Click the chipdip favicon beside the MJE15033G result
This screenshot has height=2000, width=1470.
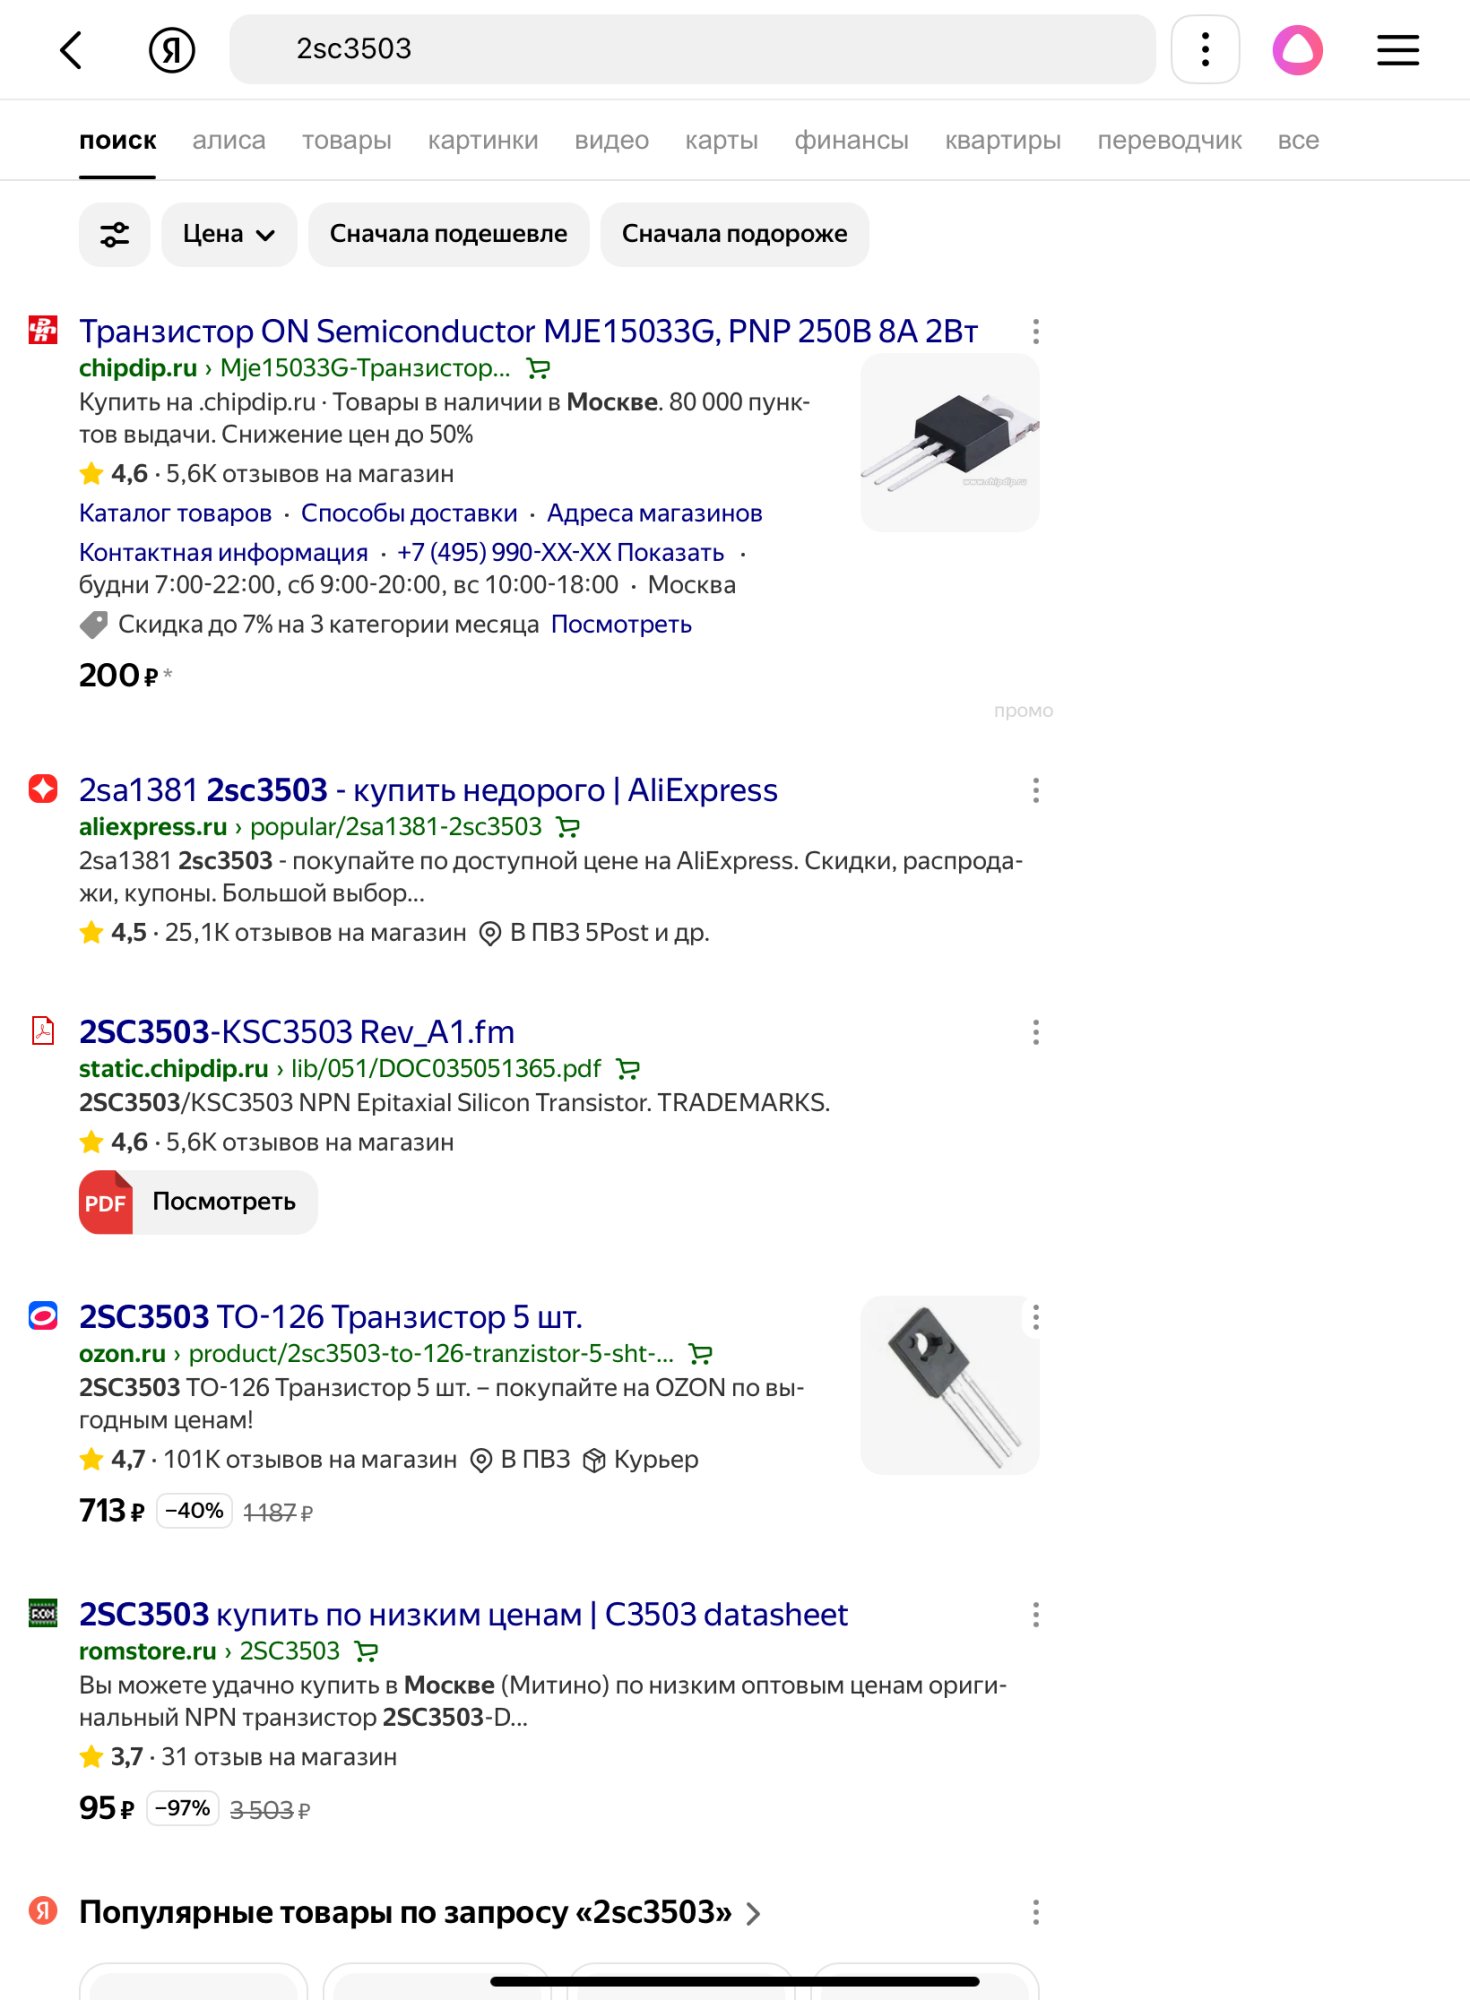tap(43, 330)
